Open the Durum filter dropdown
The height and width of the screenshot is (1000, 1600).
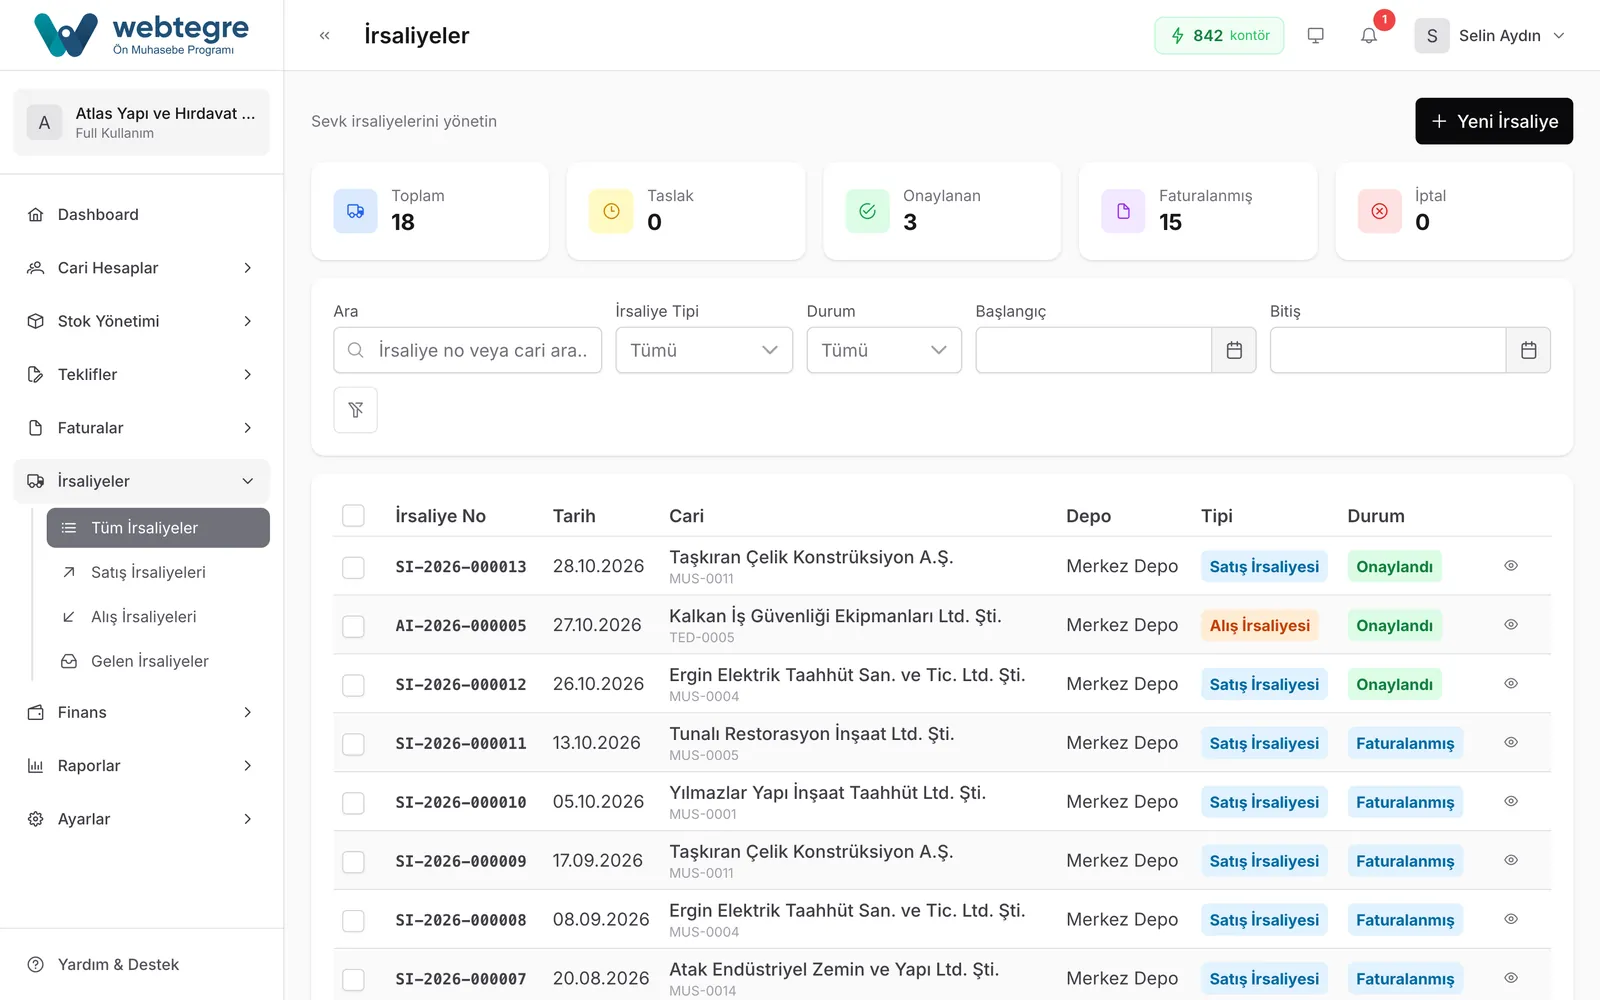884,350
